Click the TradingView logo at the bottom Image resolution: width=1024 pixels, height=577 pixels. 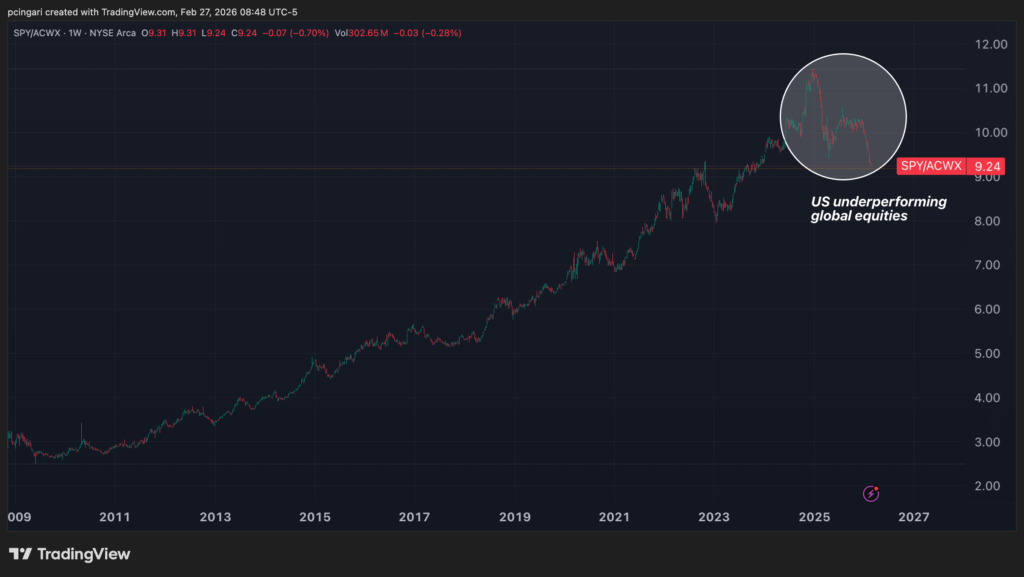[x=69, y=554]
